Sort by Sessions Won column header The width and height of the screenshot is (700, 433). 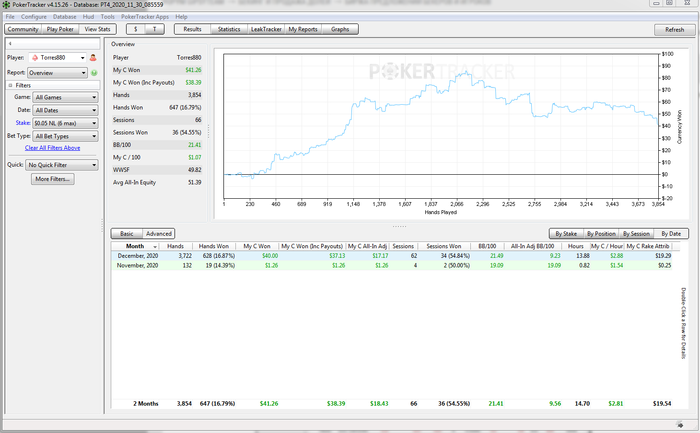[444, 246]
